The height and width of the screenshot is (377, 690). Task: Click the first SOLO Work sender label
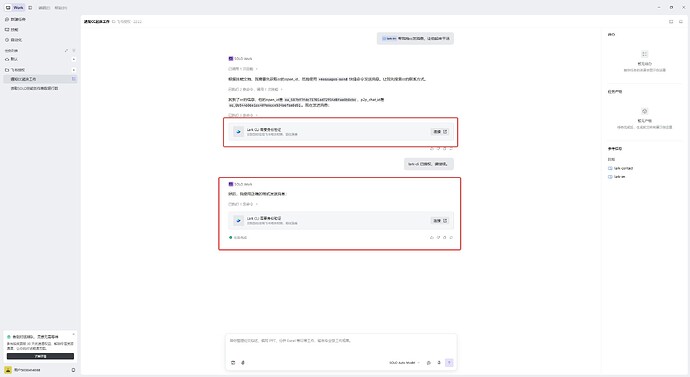240,59
